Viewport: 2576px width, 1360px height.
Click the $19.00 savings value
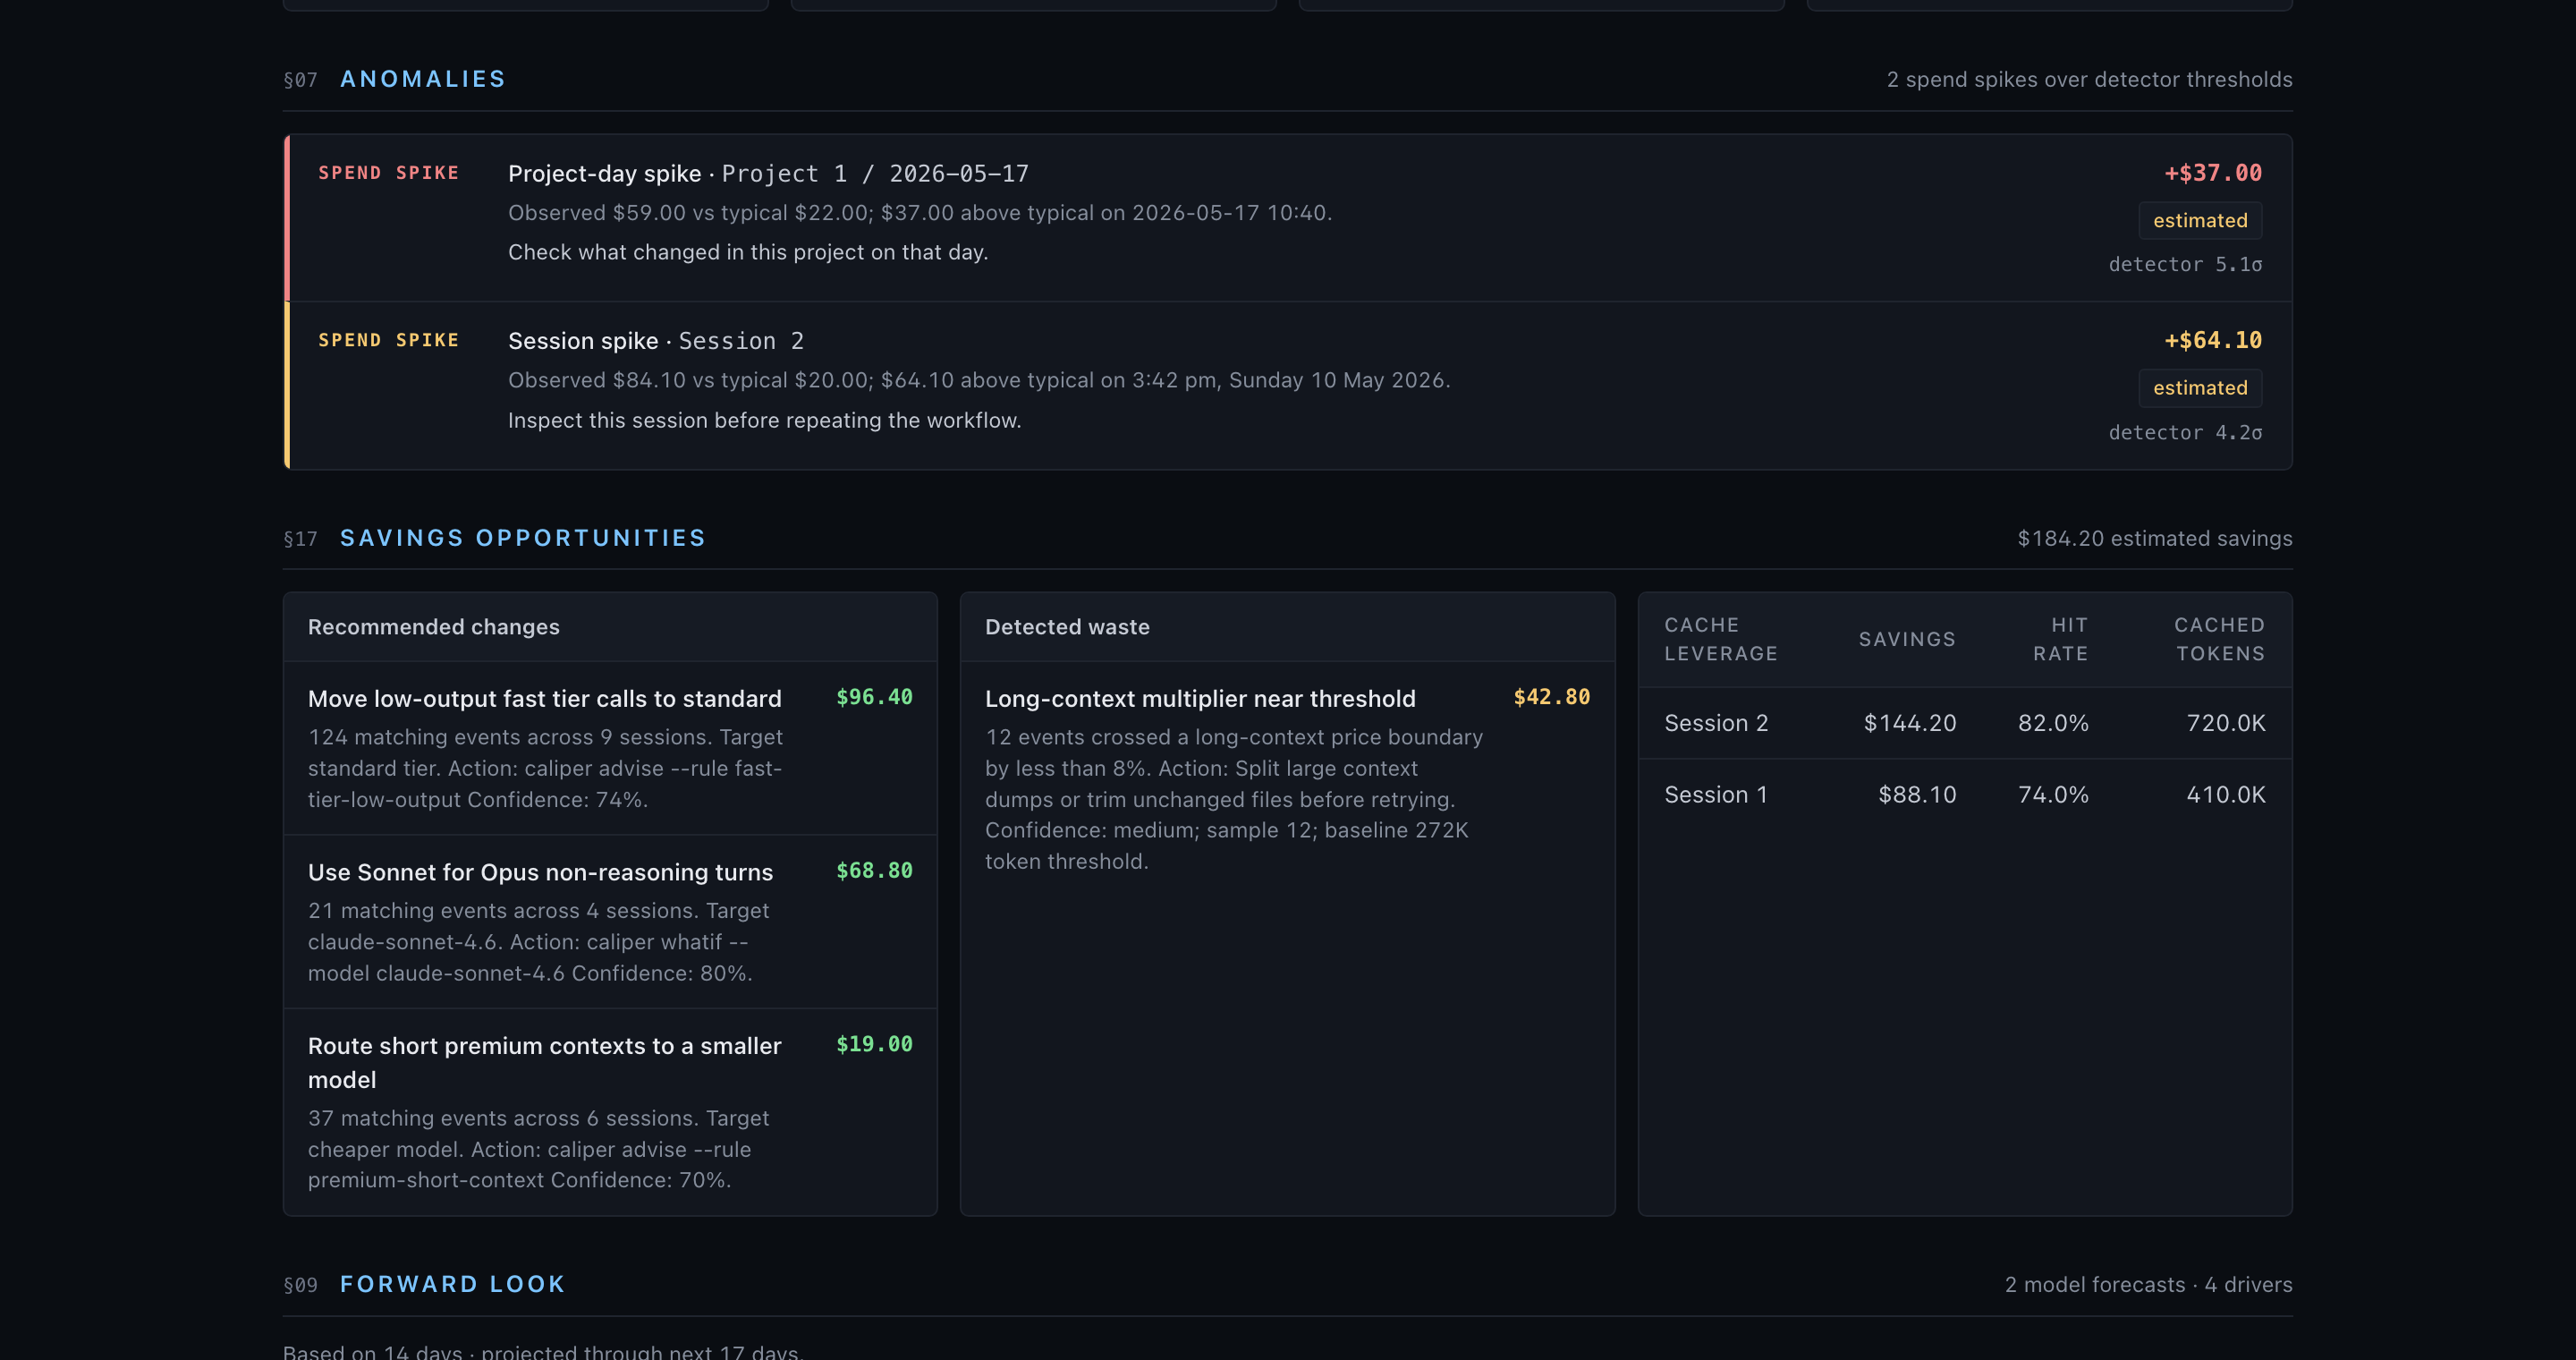point(874,1044)
